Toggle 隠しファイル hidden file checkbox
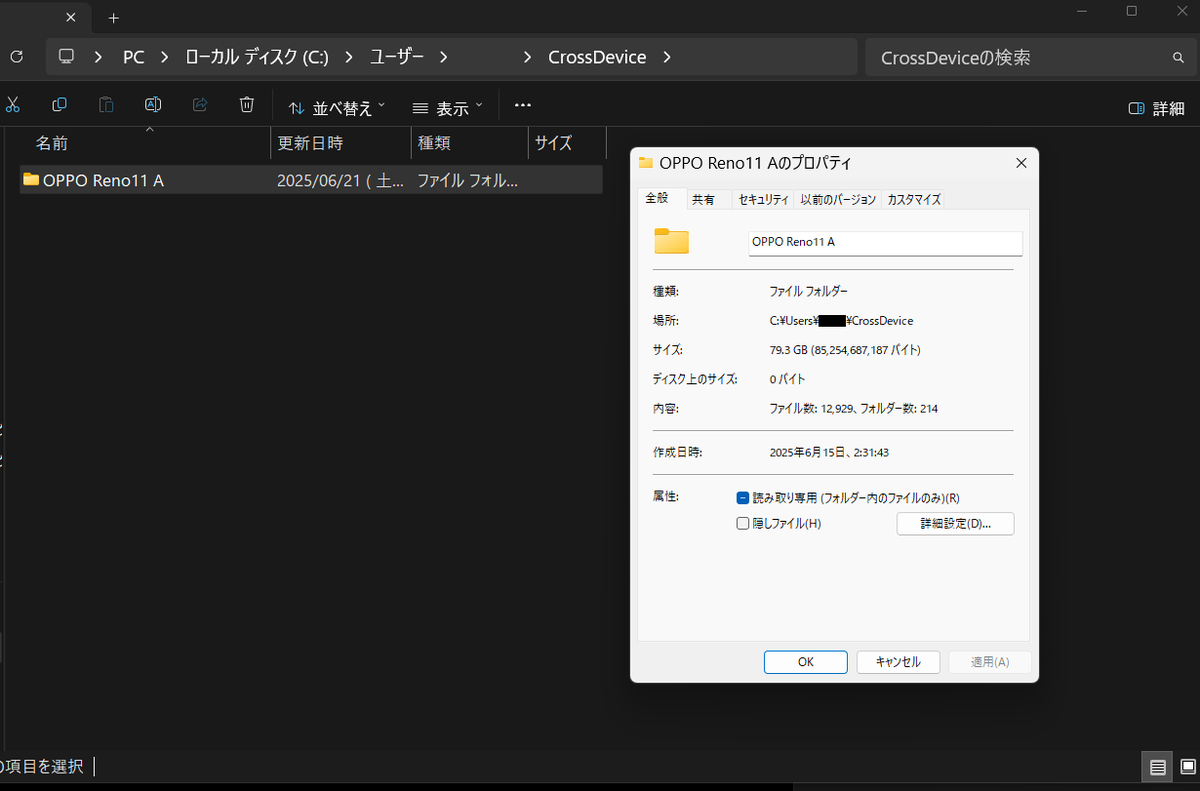 coord(743,523)
